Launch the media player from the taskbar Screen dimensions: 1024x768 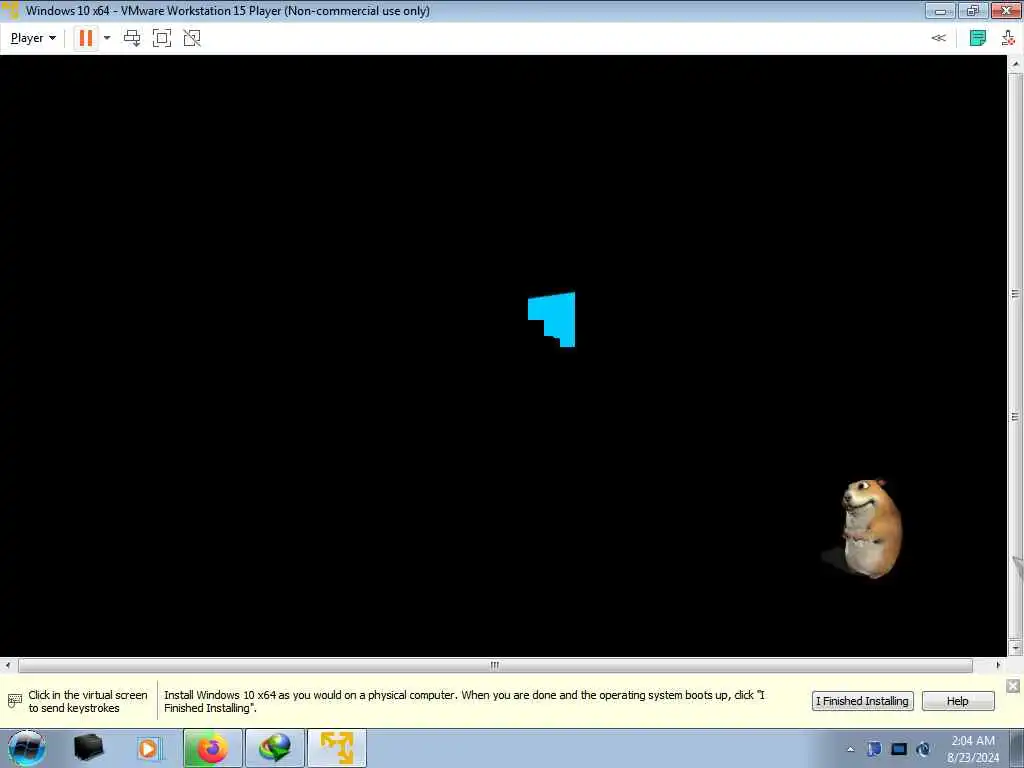[149, 748]
